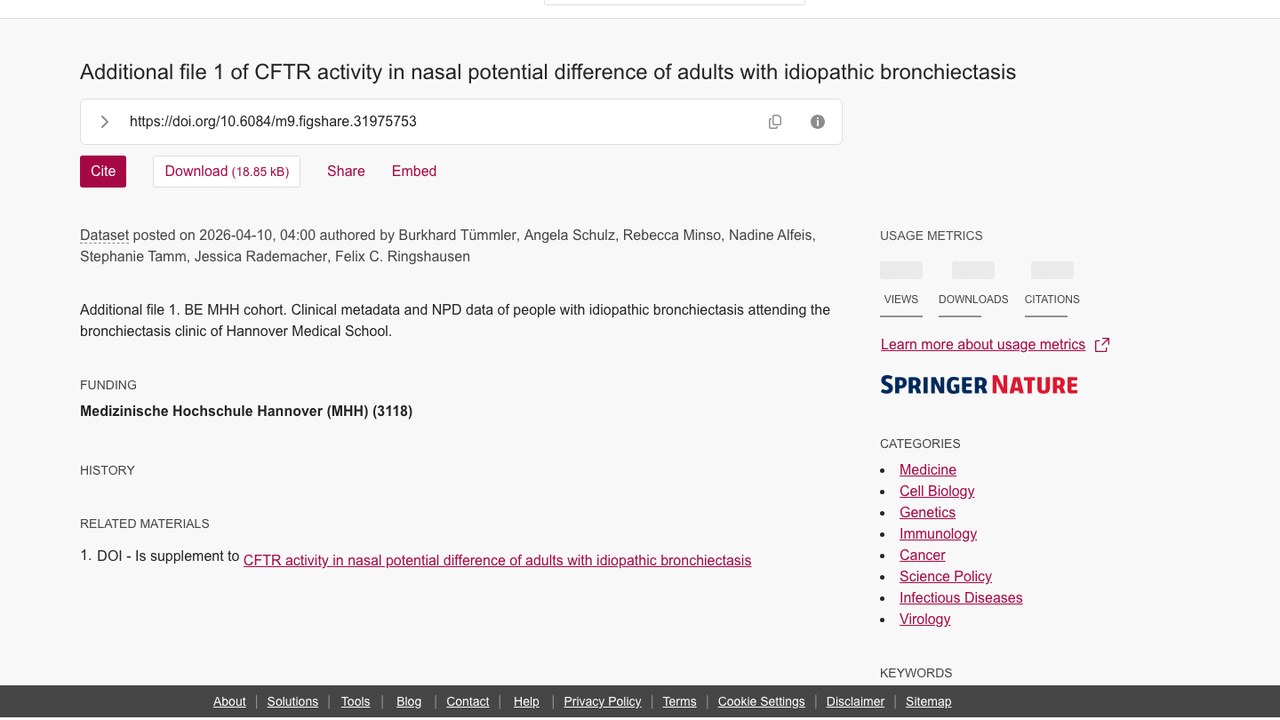Viewport: 1280px width, 720px height.
Task: Click the Medizinische Hochschule Hannover funding entry
Action: 246,411
